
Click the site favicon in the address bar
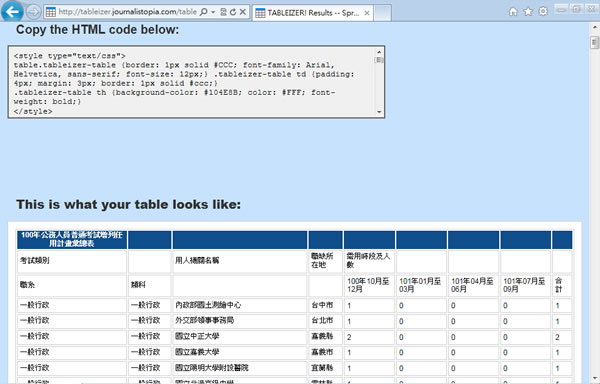[x=51, y=12]
